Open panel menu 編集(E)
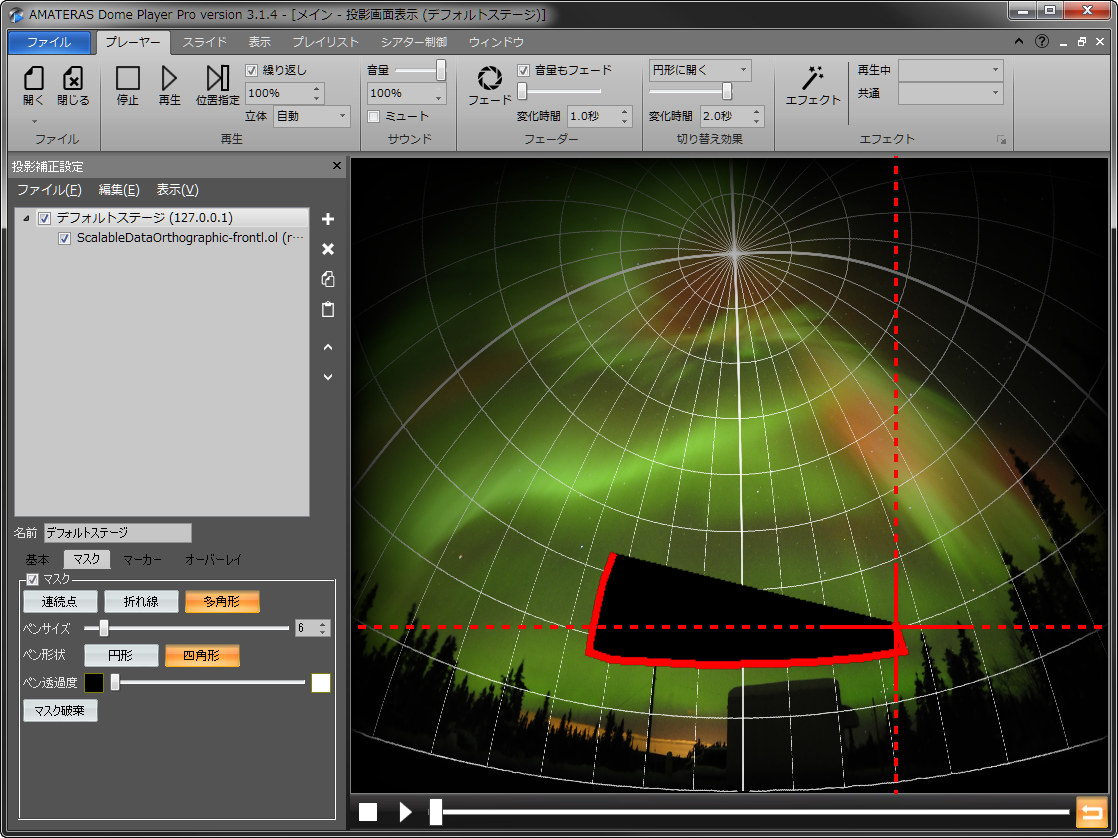Image resolution: width=1118 pixels, height=838 pixels. point(119,190)
